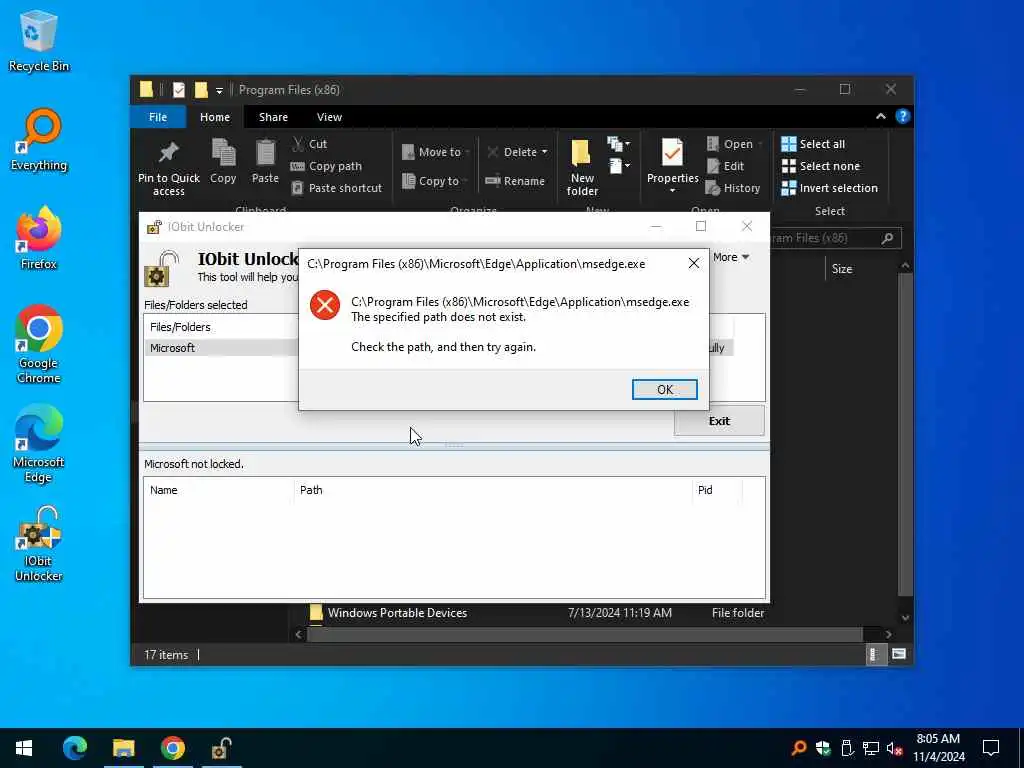The height and width of the screenshot is (768, 1024).
Task: Open the Copy to dropdown
Action: coord(434,181)
